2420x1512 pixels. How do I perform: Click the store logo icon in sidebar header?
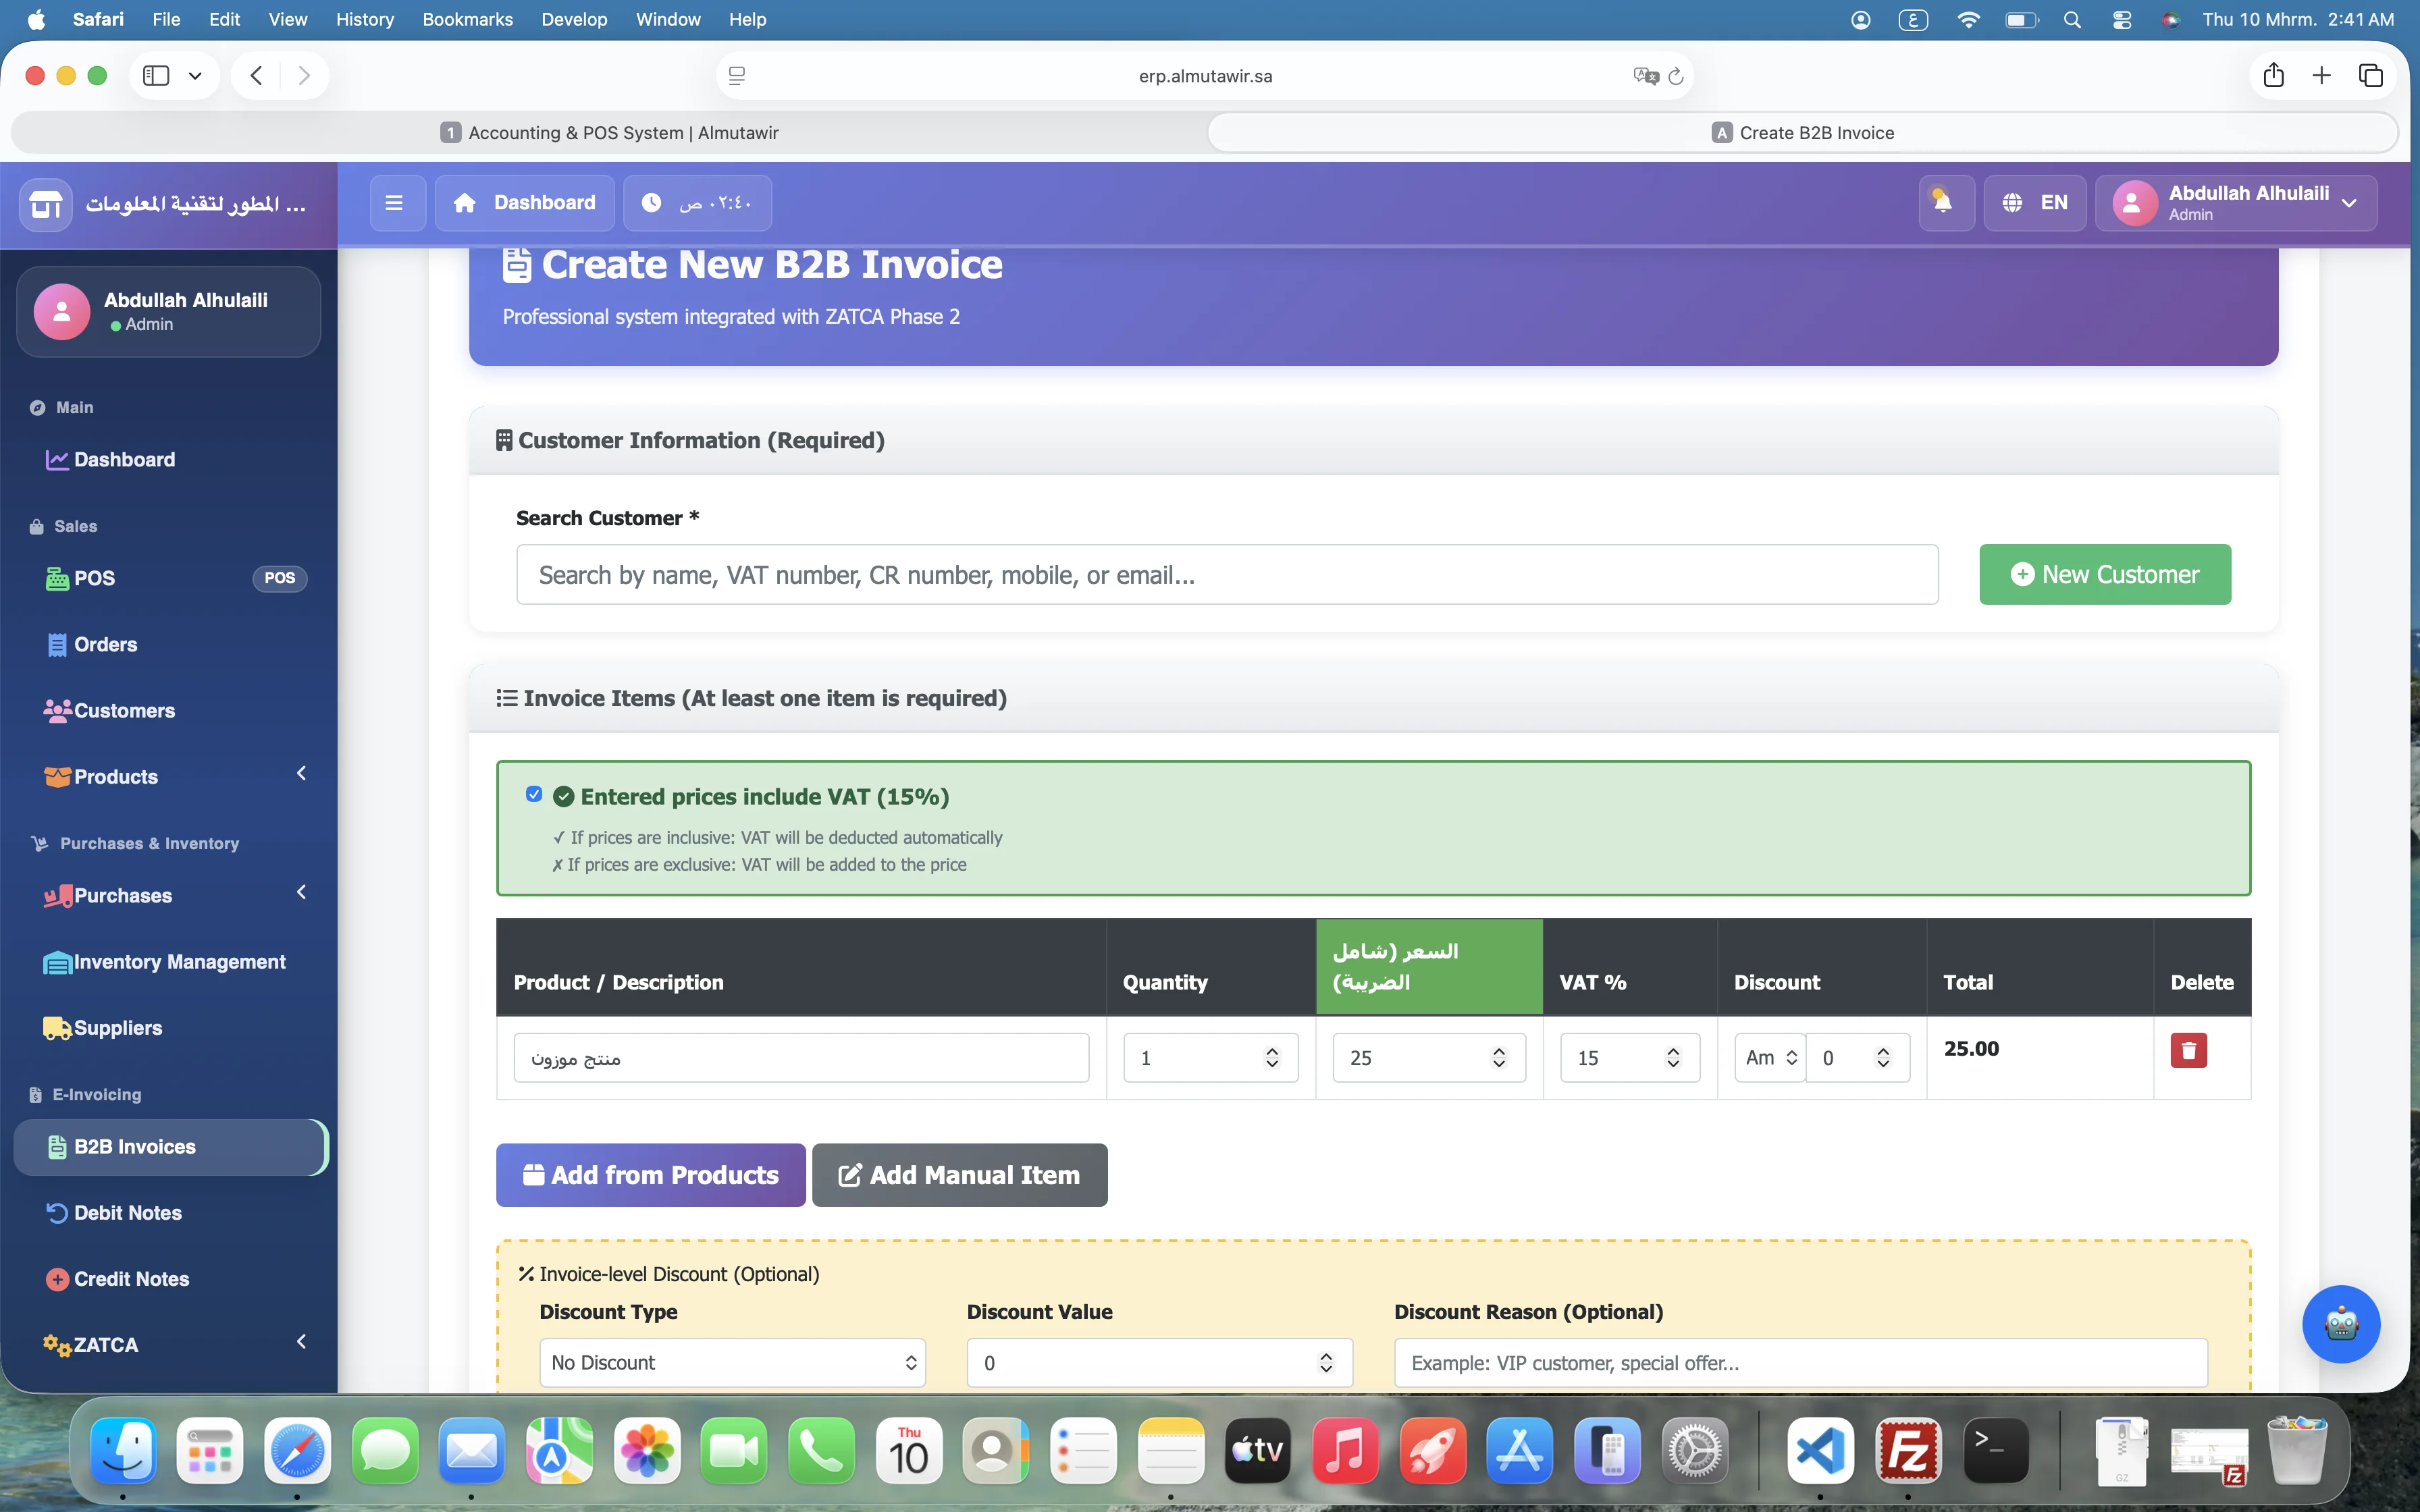tap(46, 205)
